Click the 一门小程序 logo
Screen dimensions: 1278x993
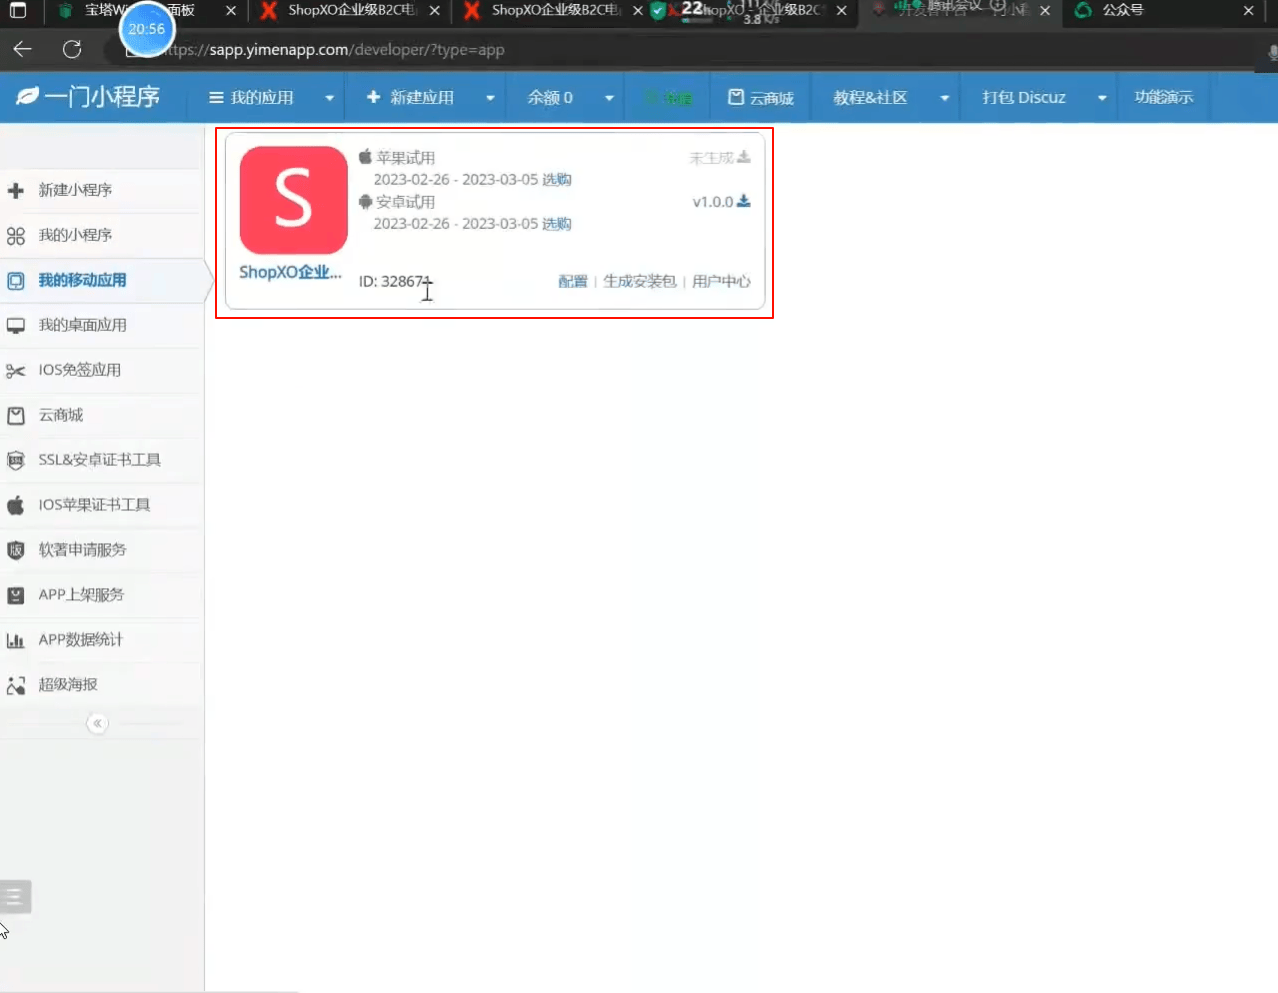[88, 97]
